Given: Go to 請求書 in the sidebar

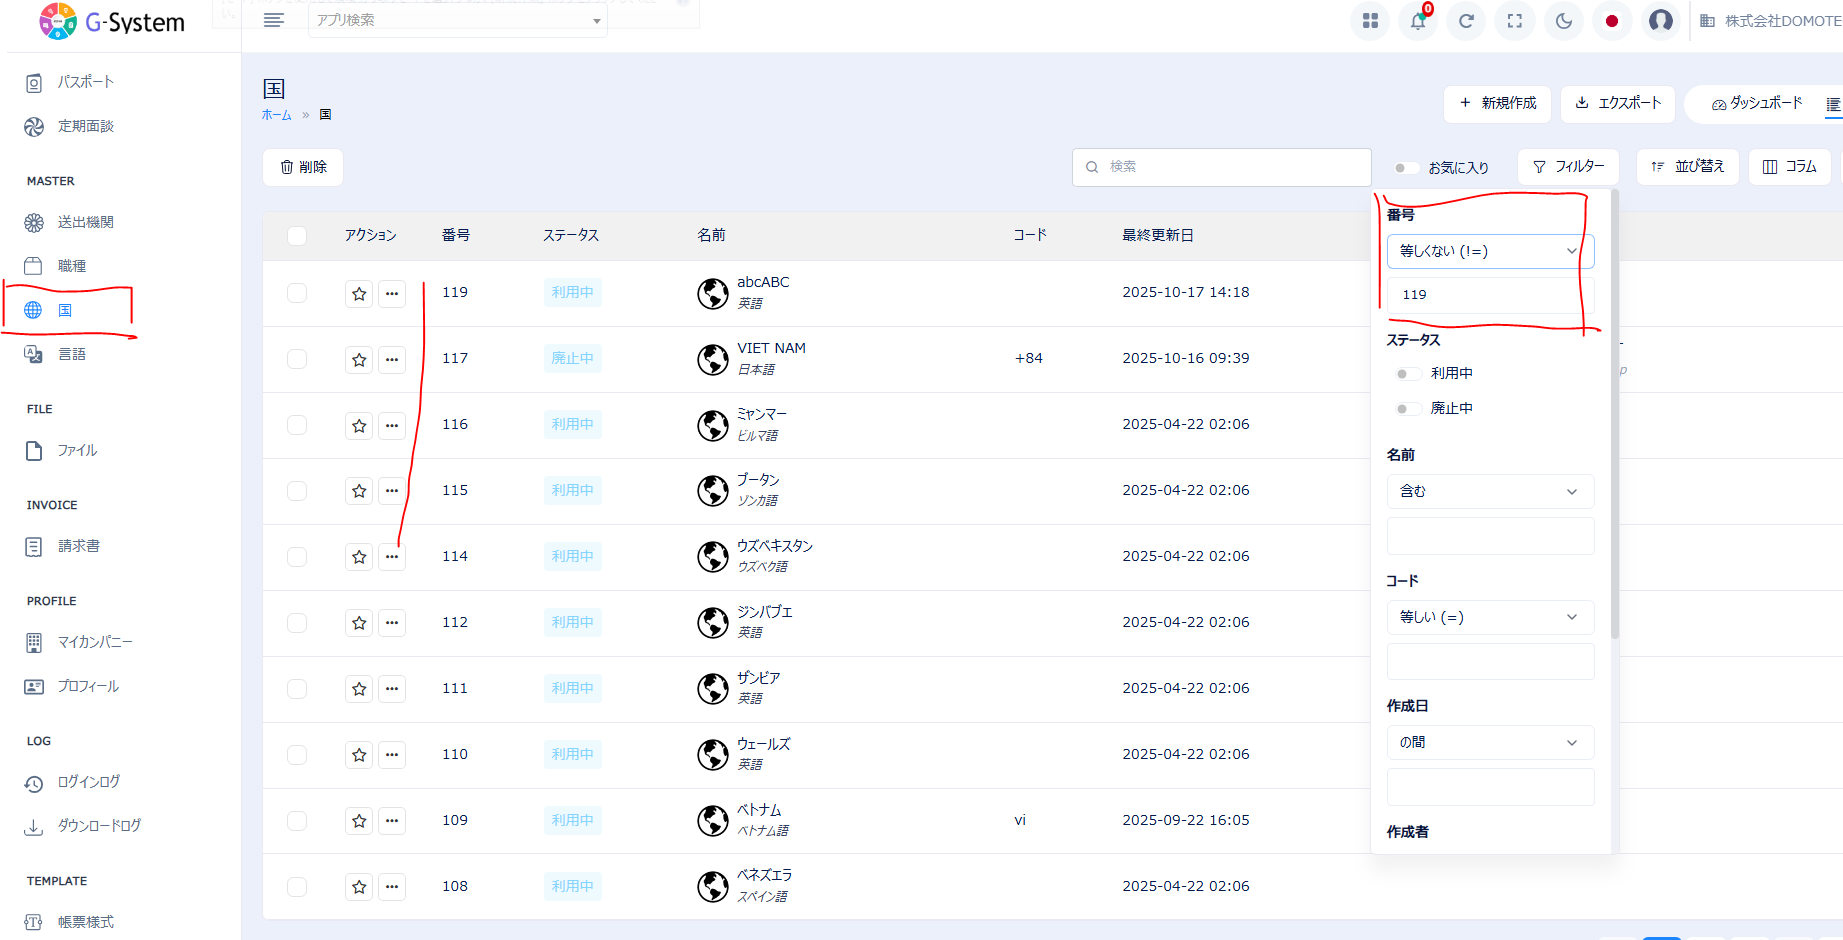Looking at the screenshot, I should point(78,546).
